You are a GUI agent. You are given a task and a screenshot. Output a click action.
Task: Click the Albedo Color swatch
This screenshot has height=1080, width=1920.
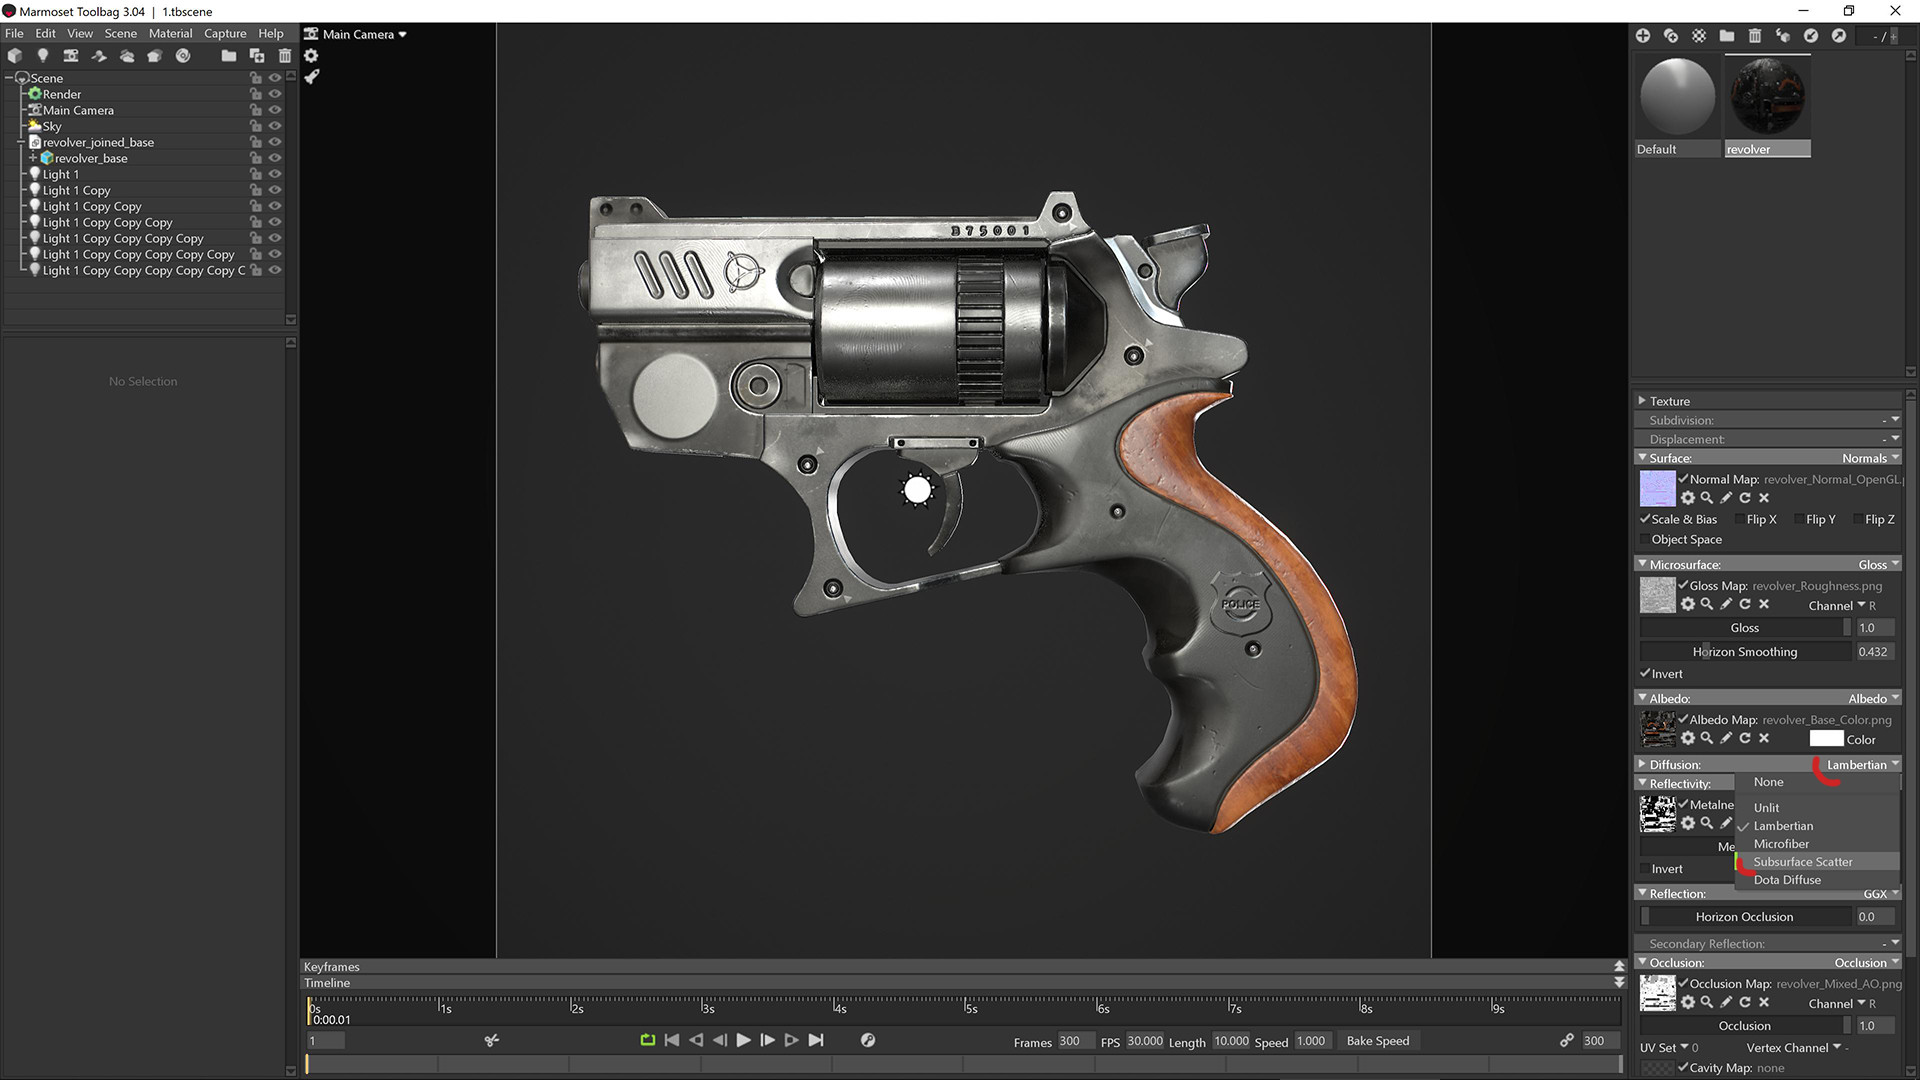[x=1826, y=739]
